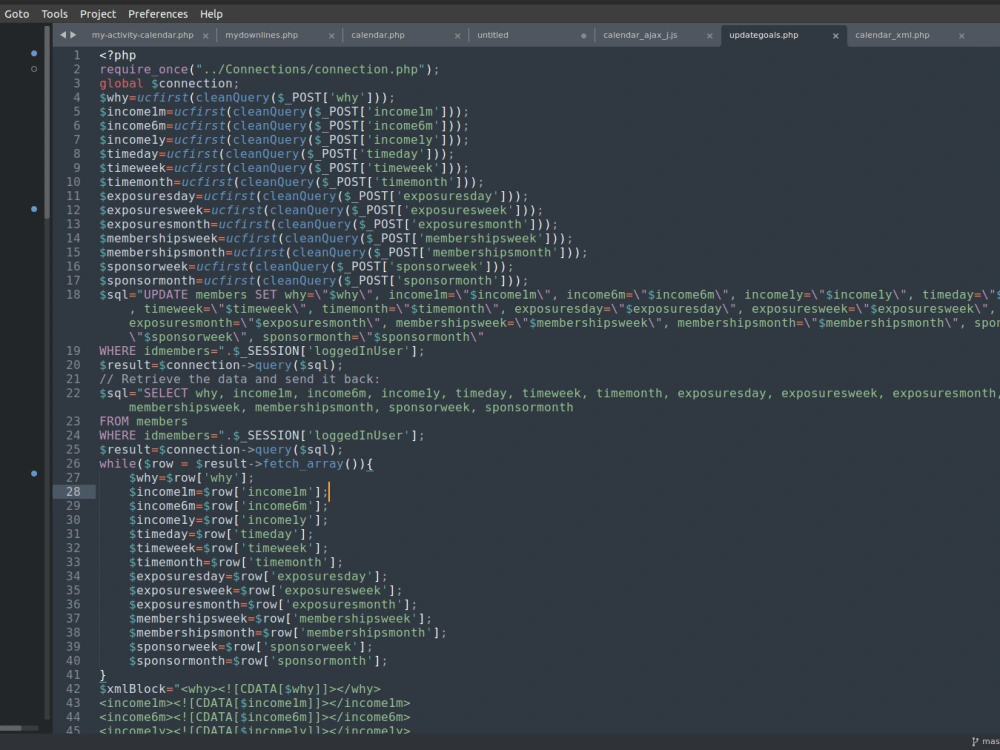Click the sidebar vertical scrollbar
Screen dimensions: 1000x750
point(47,122)
